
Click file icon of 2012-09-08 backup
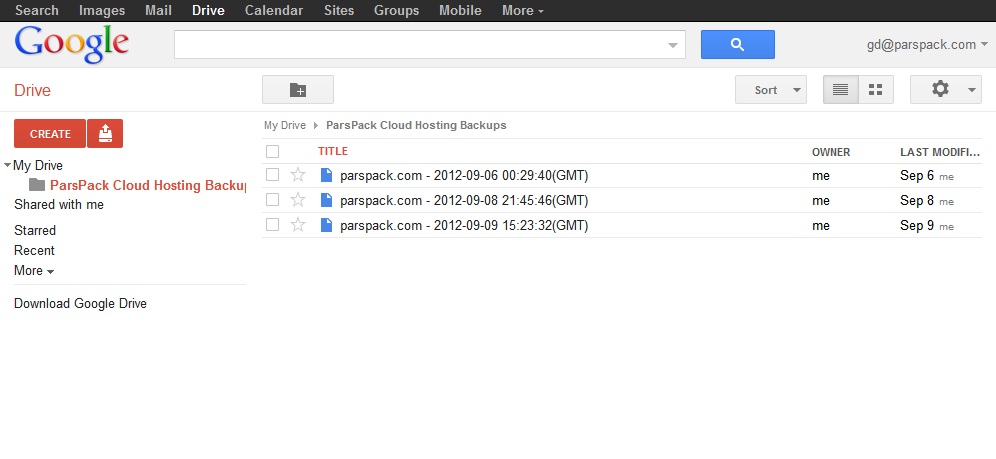(x=326, y=200)
